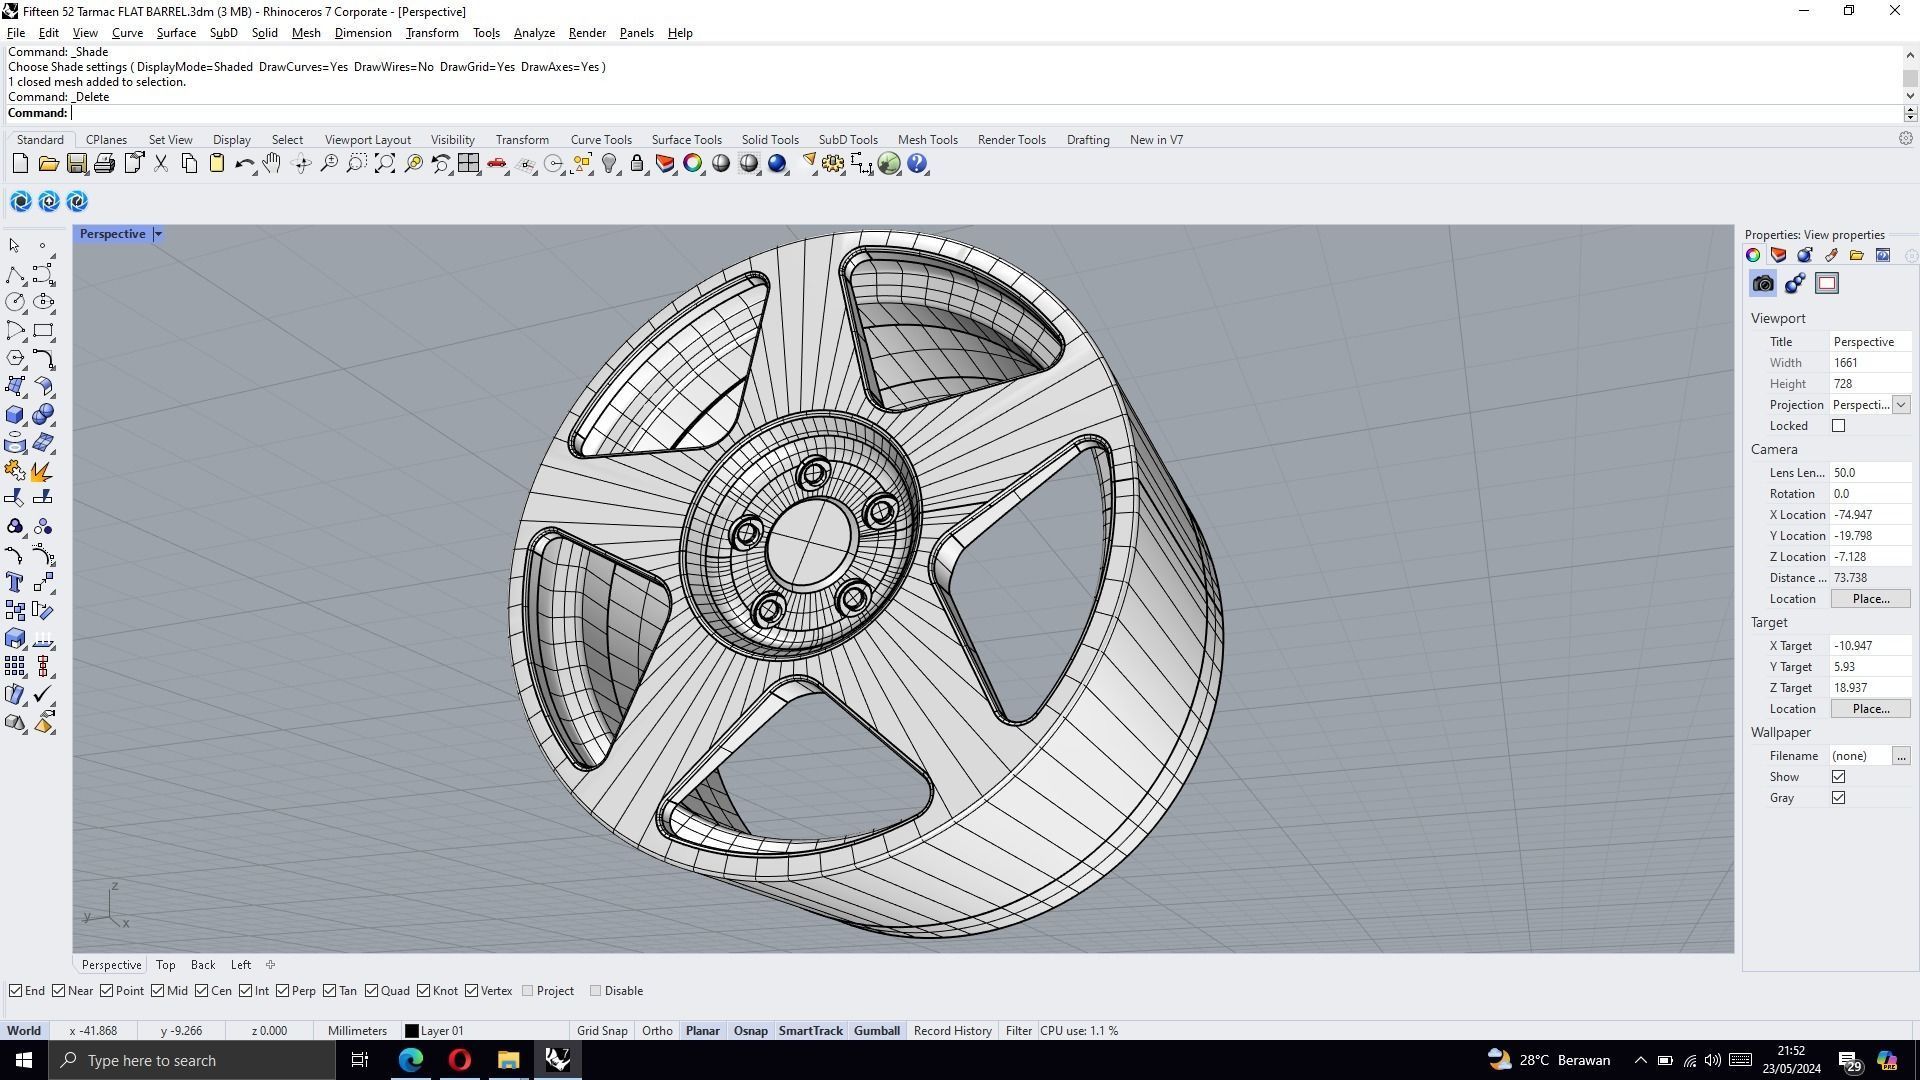Open the Projection dropdown

coord(1900,405)
